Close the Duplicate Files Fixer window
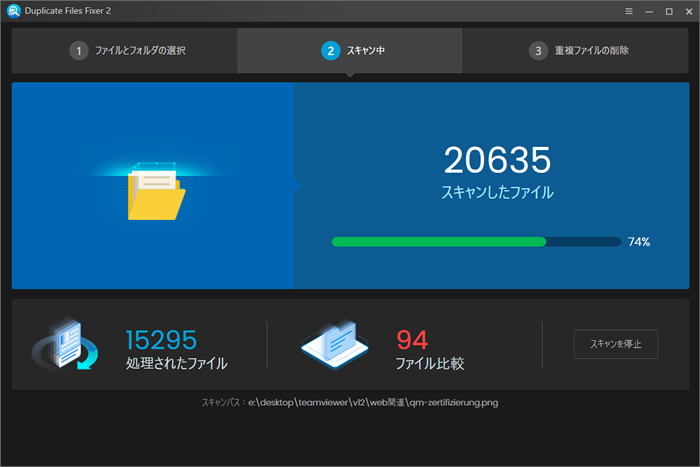Screen dimensions: 700x467 (x=689, y=11)
